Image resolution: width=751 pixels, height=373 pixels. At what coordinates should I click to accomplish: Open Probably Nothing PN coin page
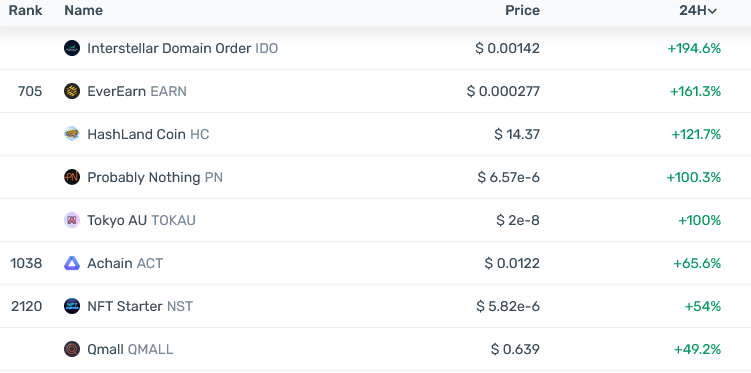155,177
